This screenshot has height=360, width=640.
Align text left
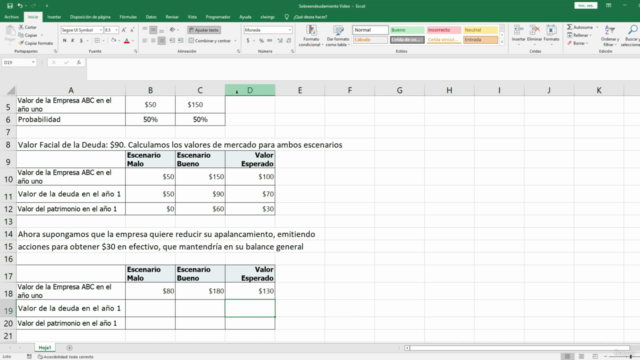click(145, 40)
